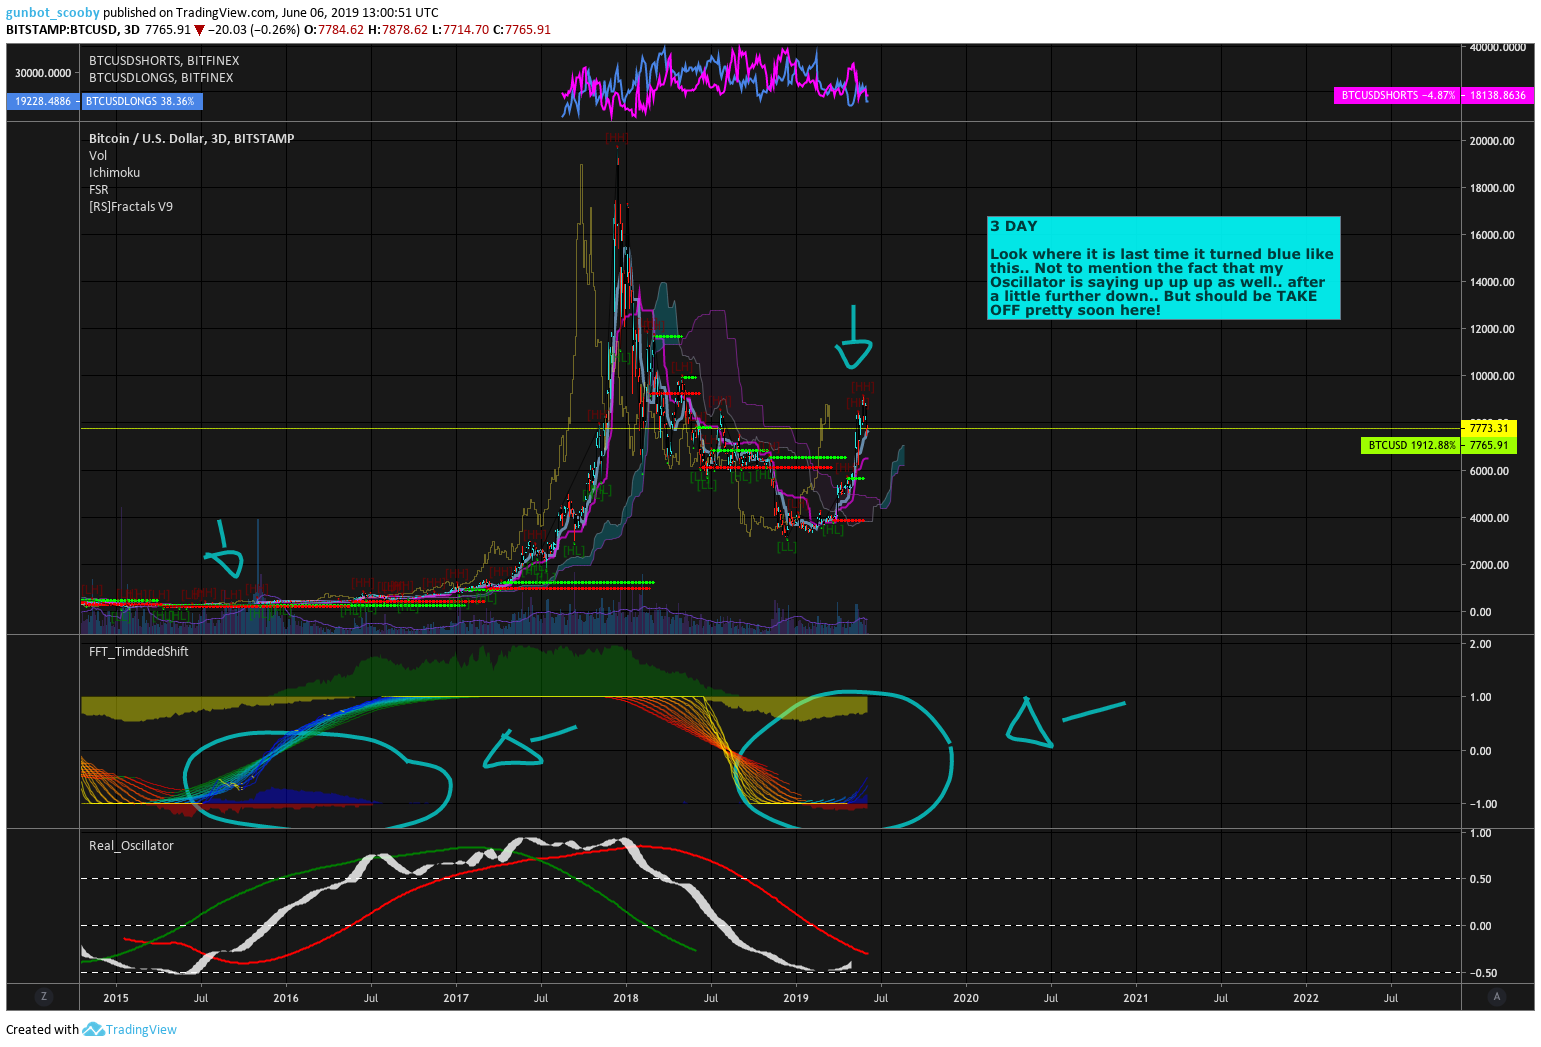Viewport: 1541px width, 1047px height.
Task: Select the BTCUSDSHORTS, BITFINEX legend entry
Action: (164, 61)
